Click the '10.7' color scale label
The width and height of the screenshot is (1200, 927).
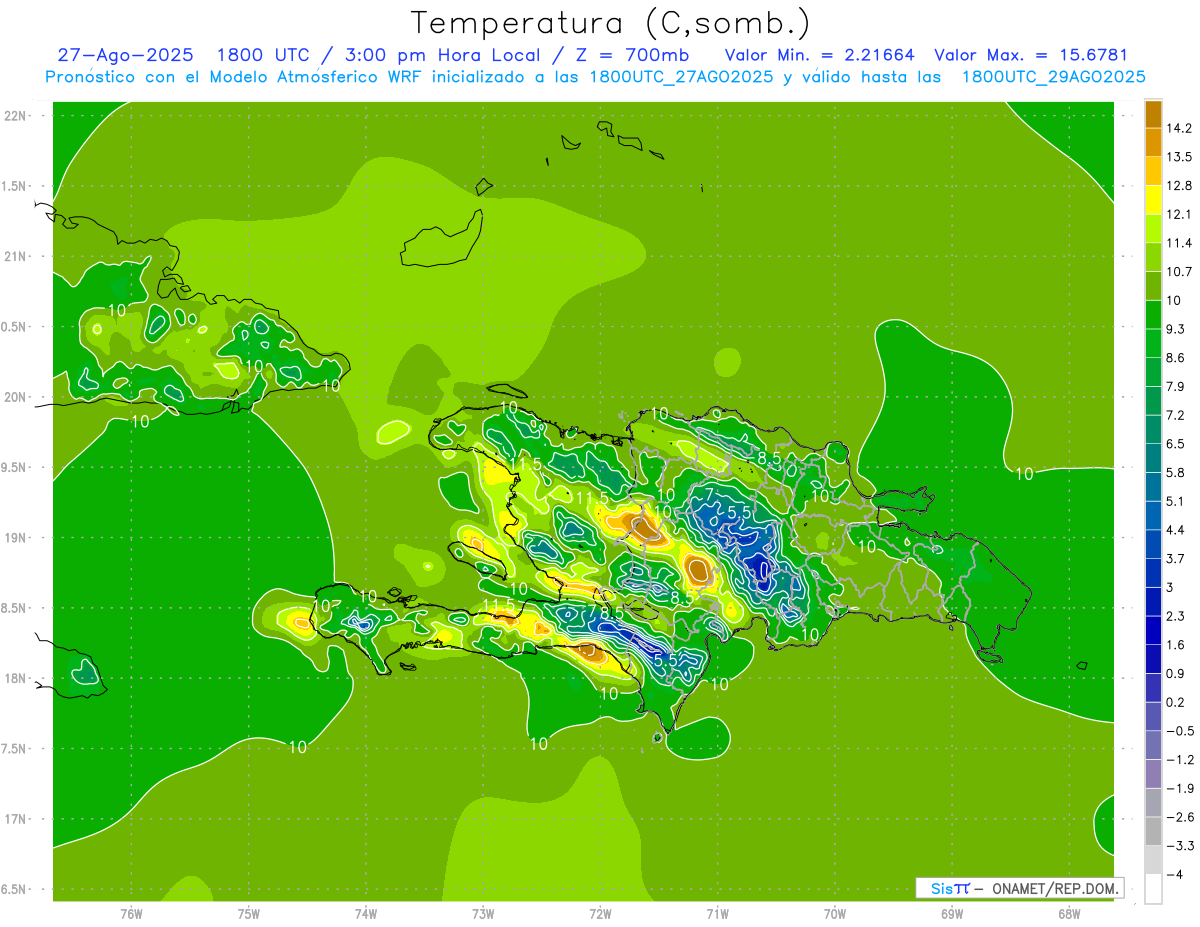click(1179, 271)
